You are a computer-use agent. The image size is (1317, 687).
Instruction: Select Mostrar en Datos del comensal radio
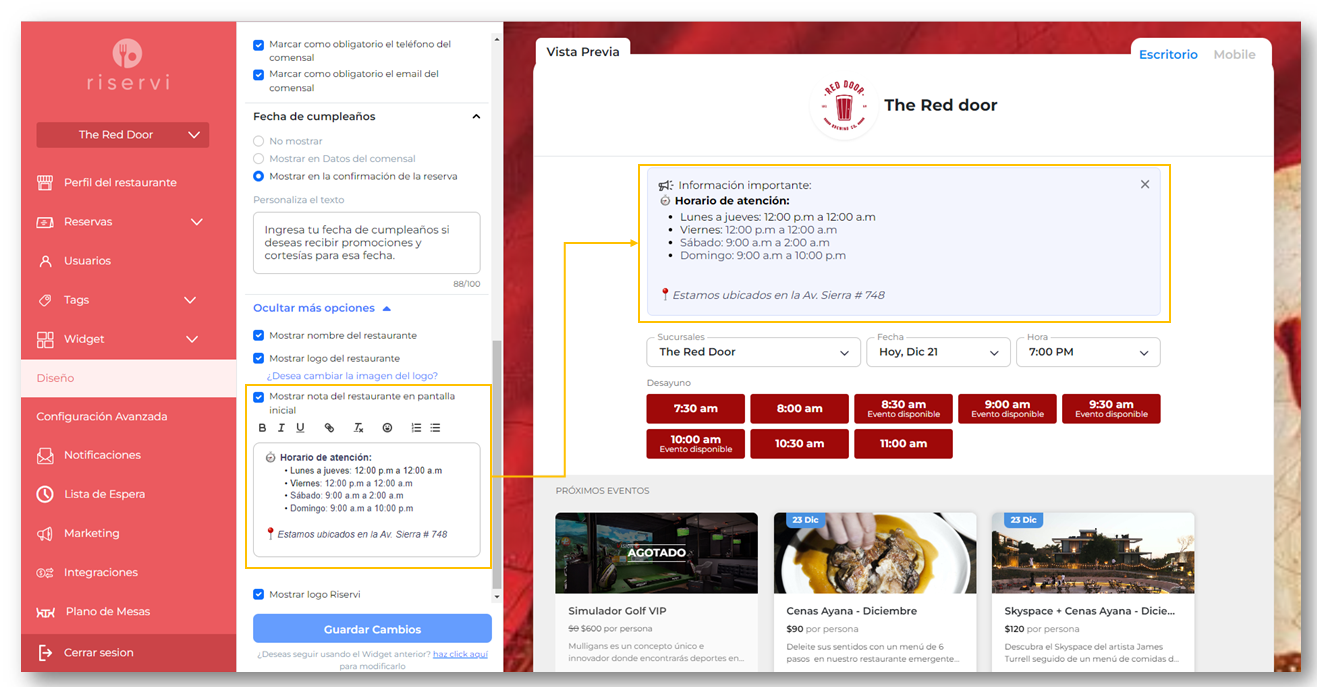(259, 159)
